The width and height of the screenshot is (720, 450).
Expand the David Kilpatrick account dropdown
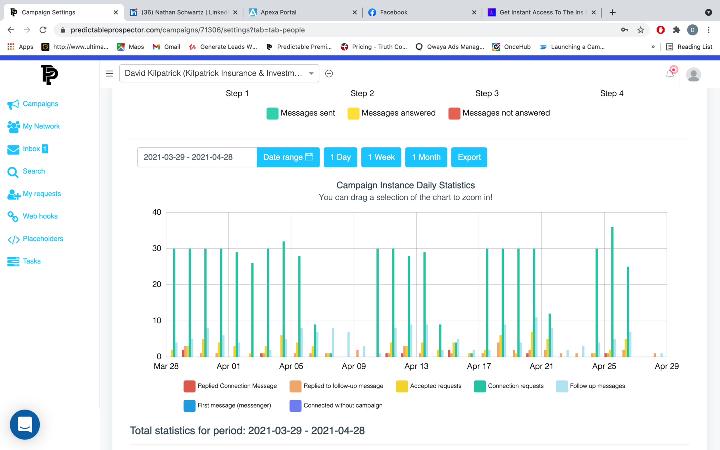point(219,73)
